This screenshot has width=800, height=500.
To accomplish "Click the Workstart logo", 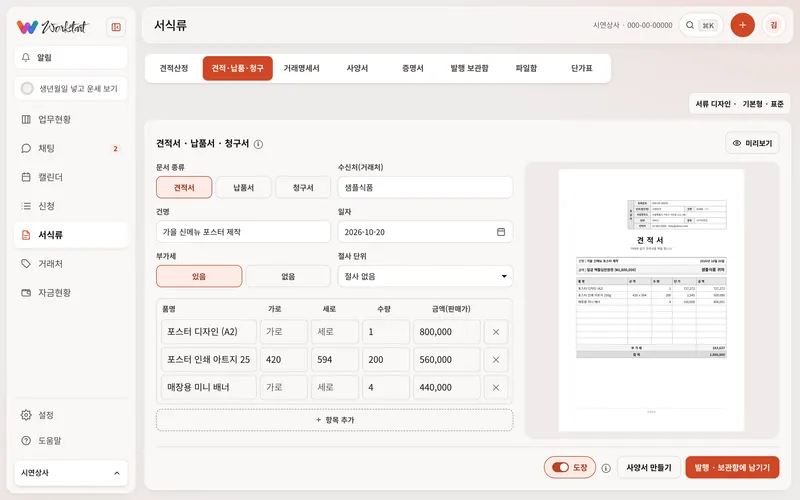I will point(53,27).
